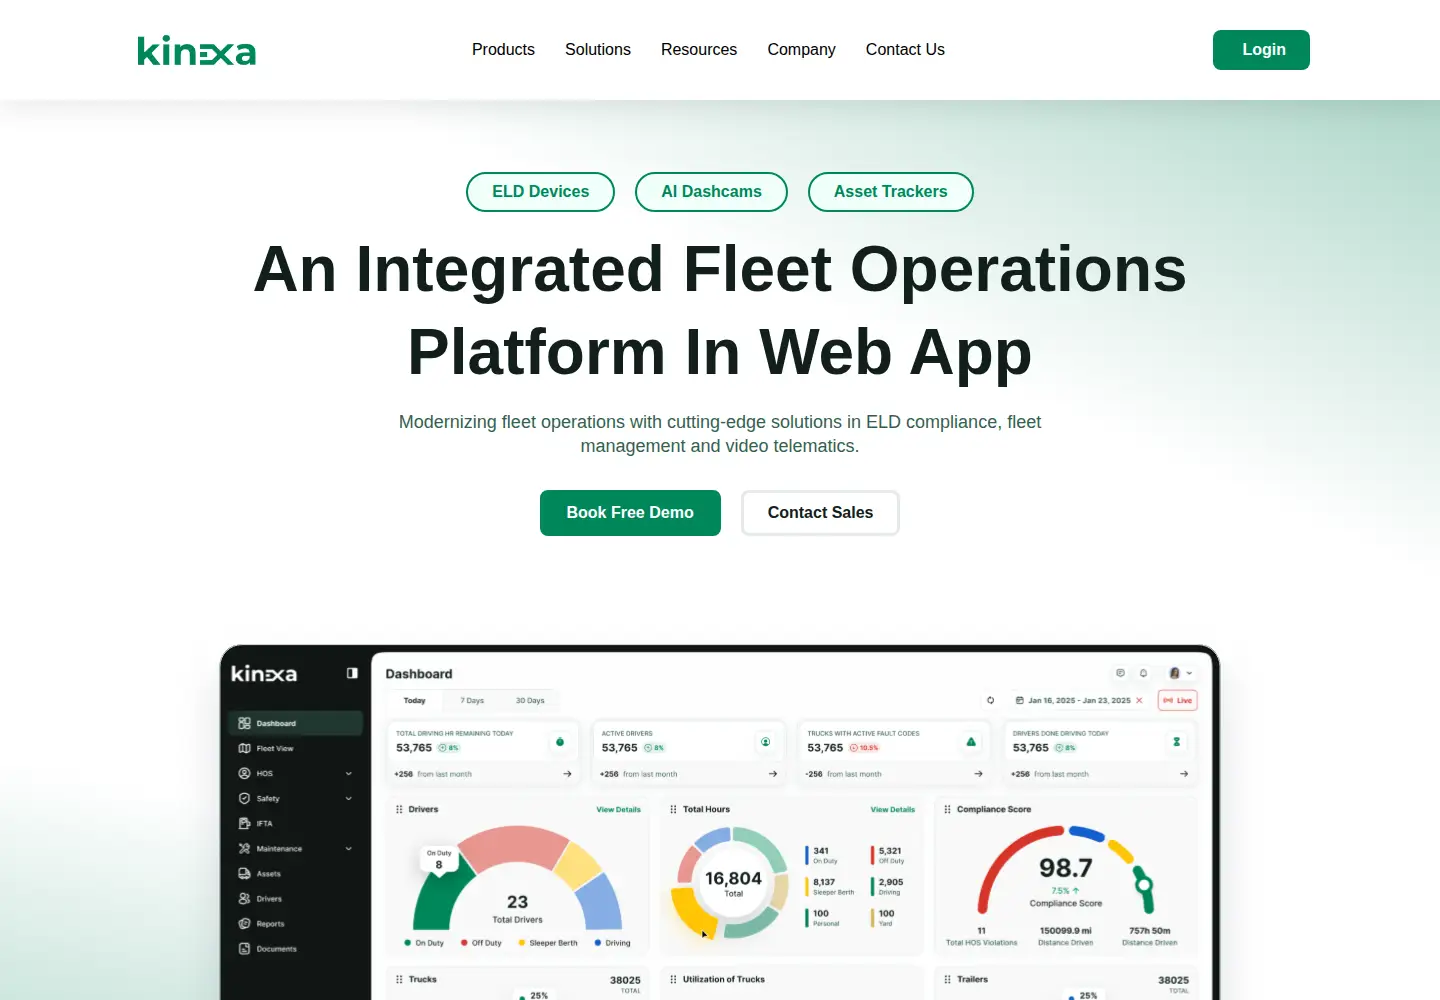The image size is (1440, 1000).
Task: Click the fault codes warning triangle icon
Action: click(971, 741)
